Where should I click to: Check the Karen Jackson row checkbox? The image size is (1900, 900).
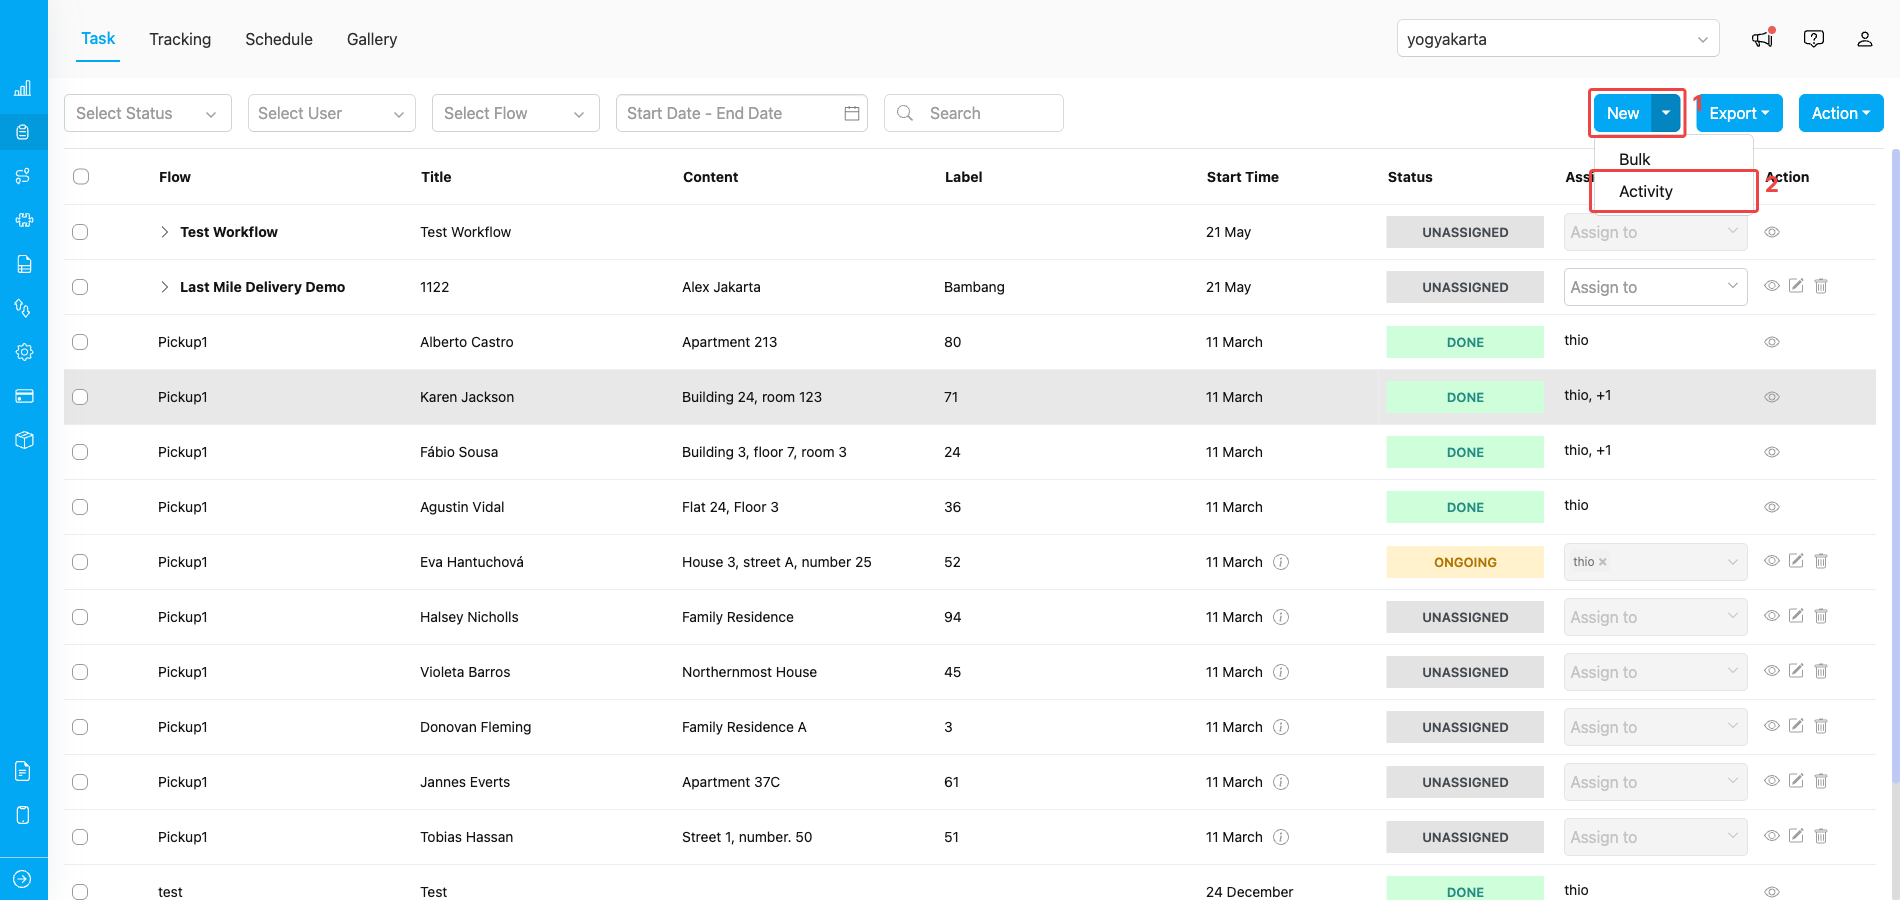click(x=80, y=397)
